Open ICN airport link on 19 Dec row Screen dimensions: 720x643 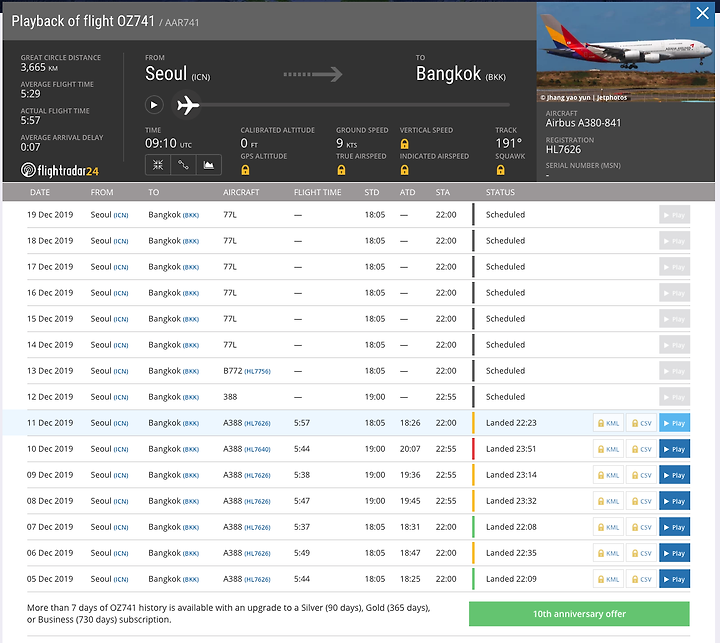tap(121, 215)
